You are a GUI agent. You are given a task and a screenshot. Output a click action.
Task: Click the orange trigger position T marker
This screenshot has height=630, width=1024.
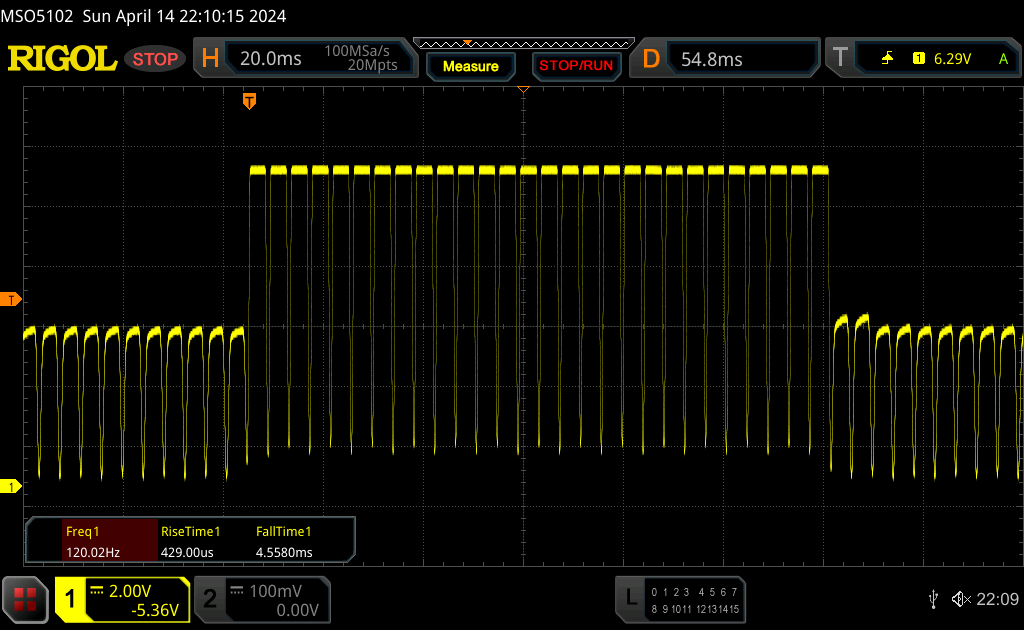249,101
